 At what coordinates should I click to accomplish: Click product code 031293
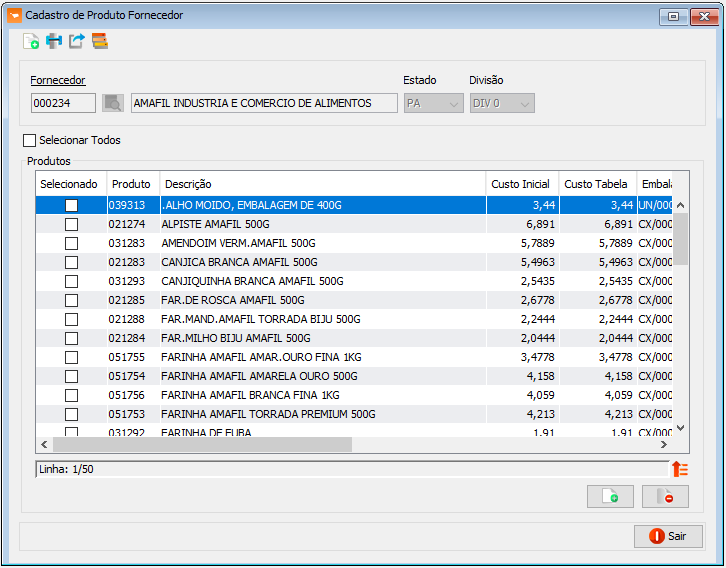coord(126,281)
